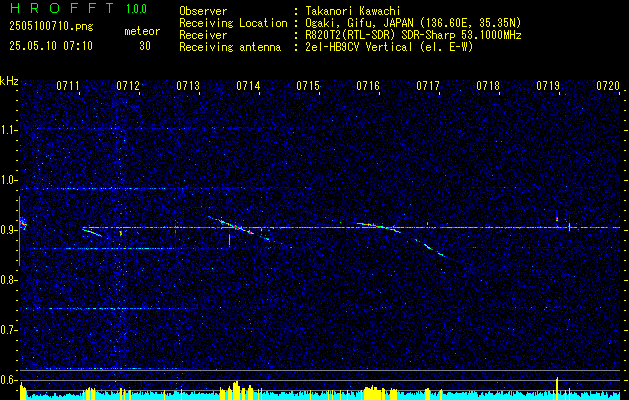Click the 0714 time marker

point(248,85)
